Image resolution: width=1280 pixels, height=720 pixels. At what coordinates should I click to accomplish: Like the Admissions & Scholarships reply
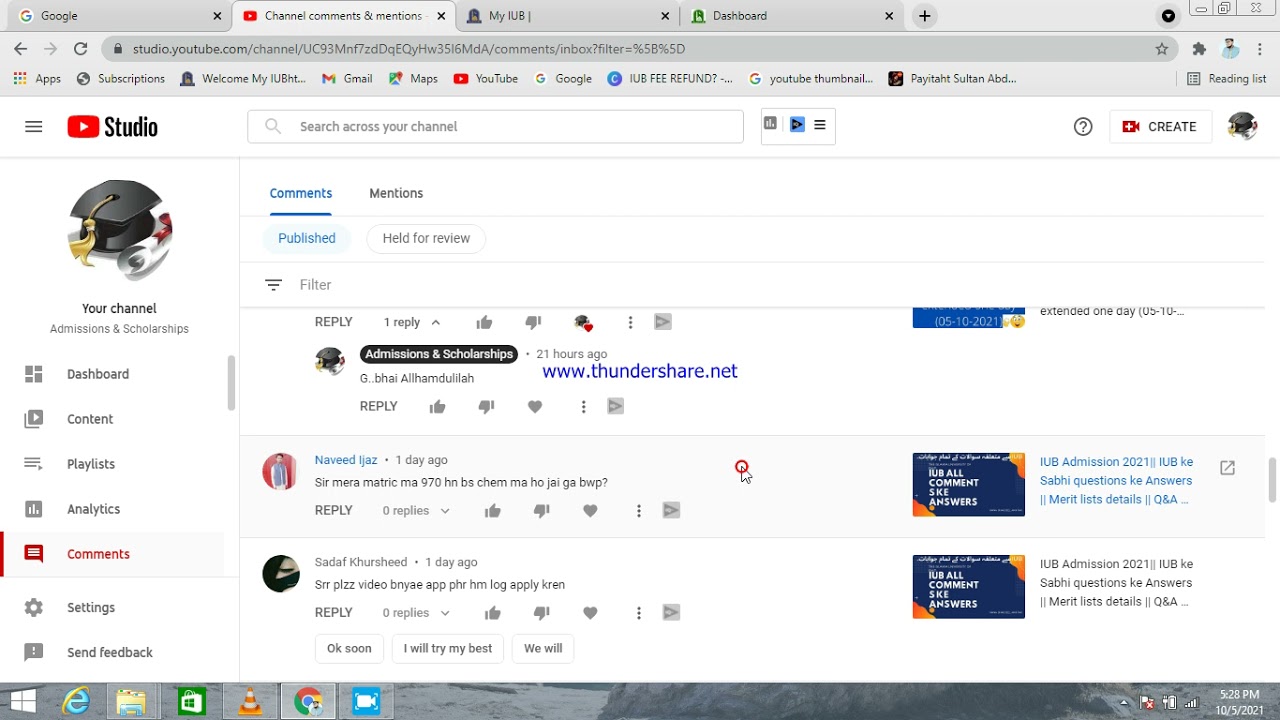point(437,407)
